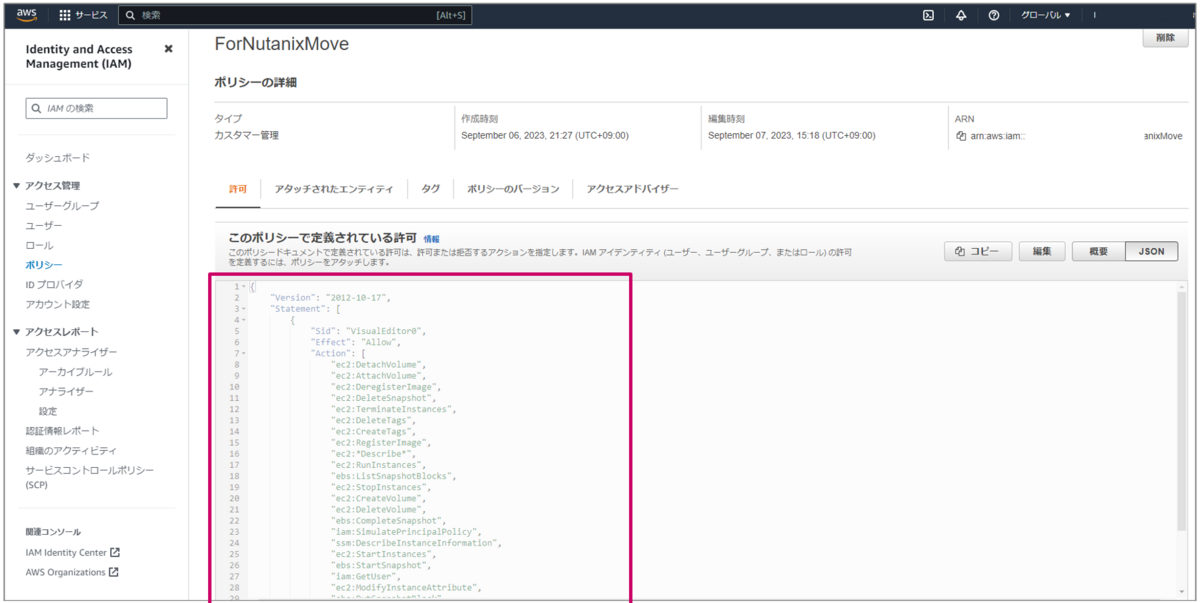Copy the policy ARN with the copy icon
The image size is (1200, 603).
coord(961,136)
